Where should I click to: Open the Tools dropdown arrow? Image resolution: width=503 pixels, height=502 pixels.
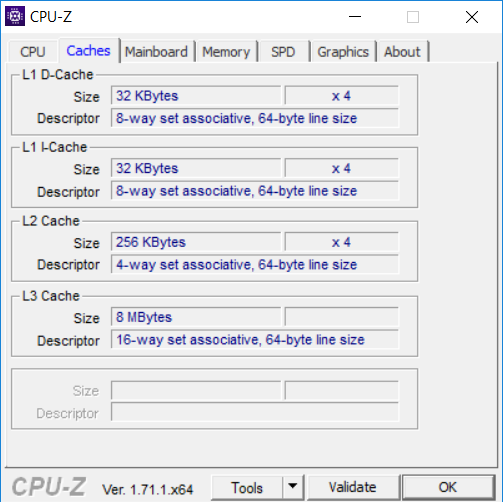[293, 487]
